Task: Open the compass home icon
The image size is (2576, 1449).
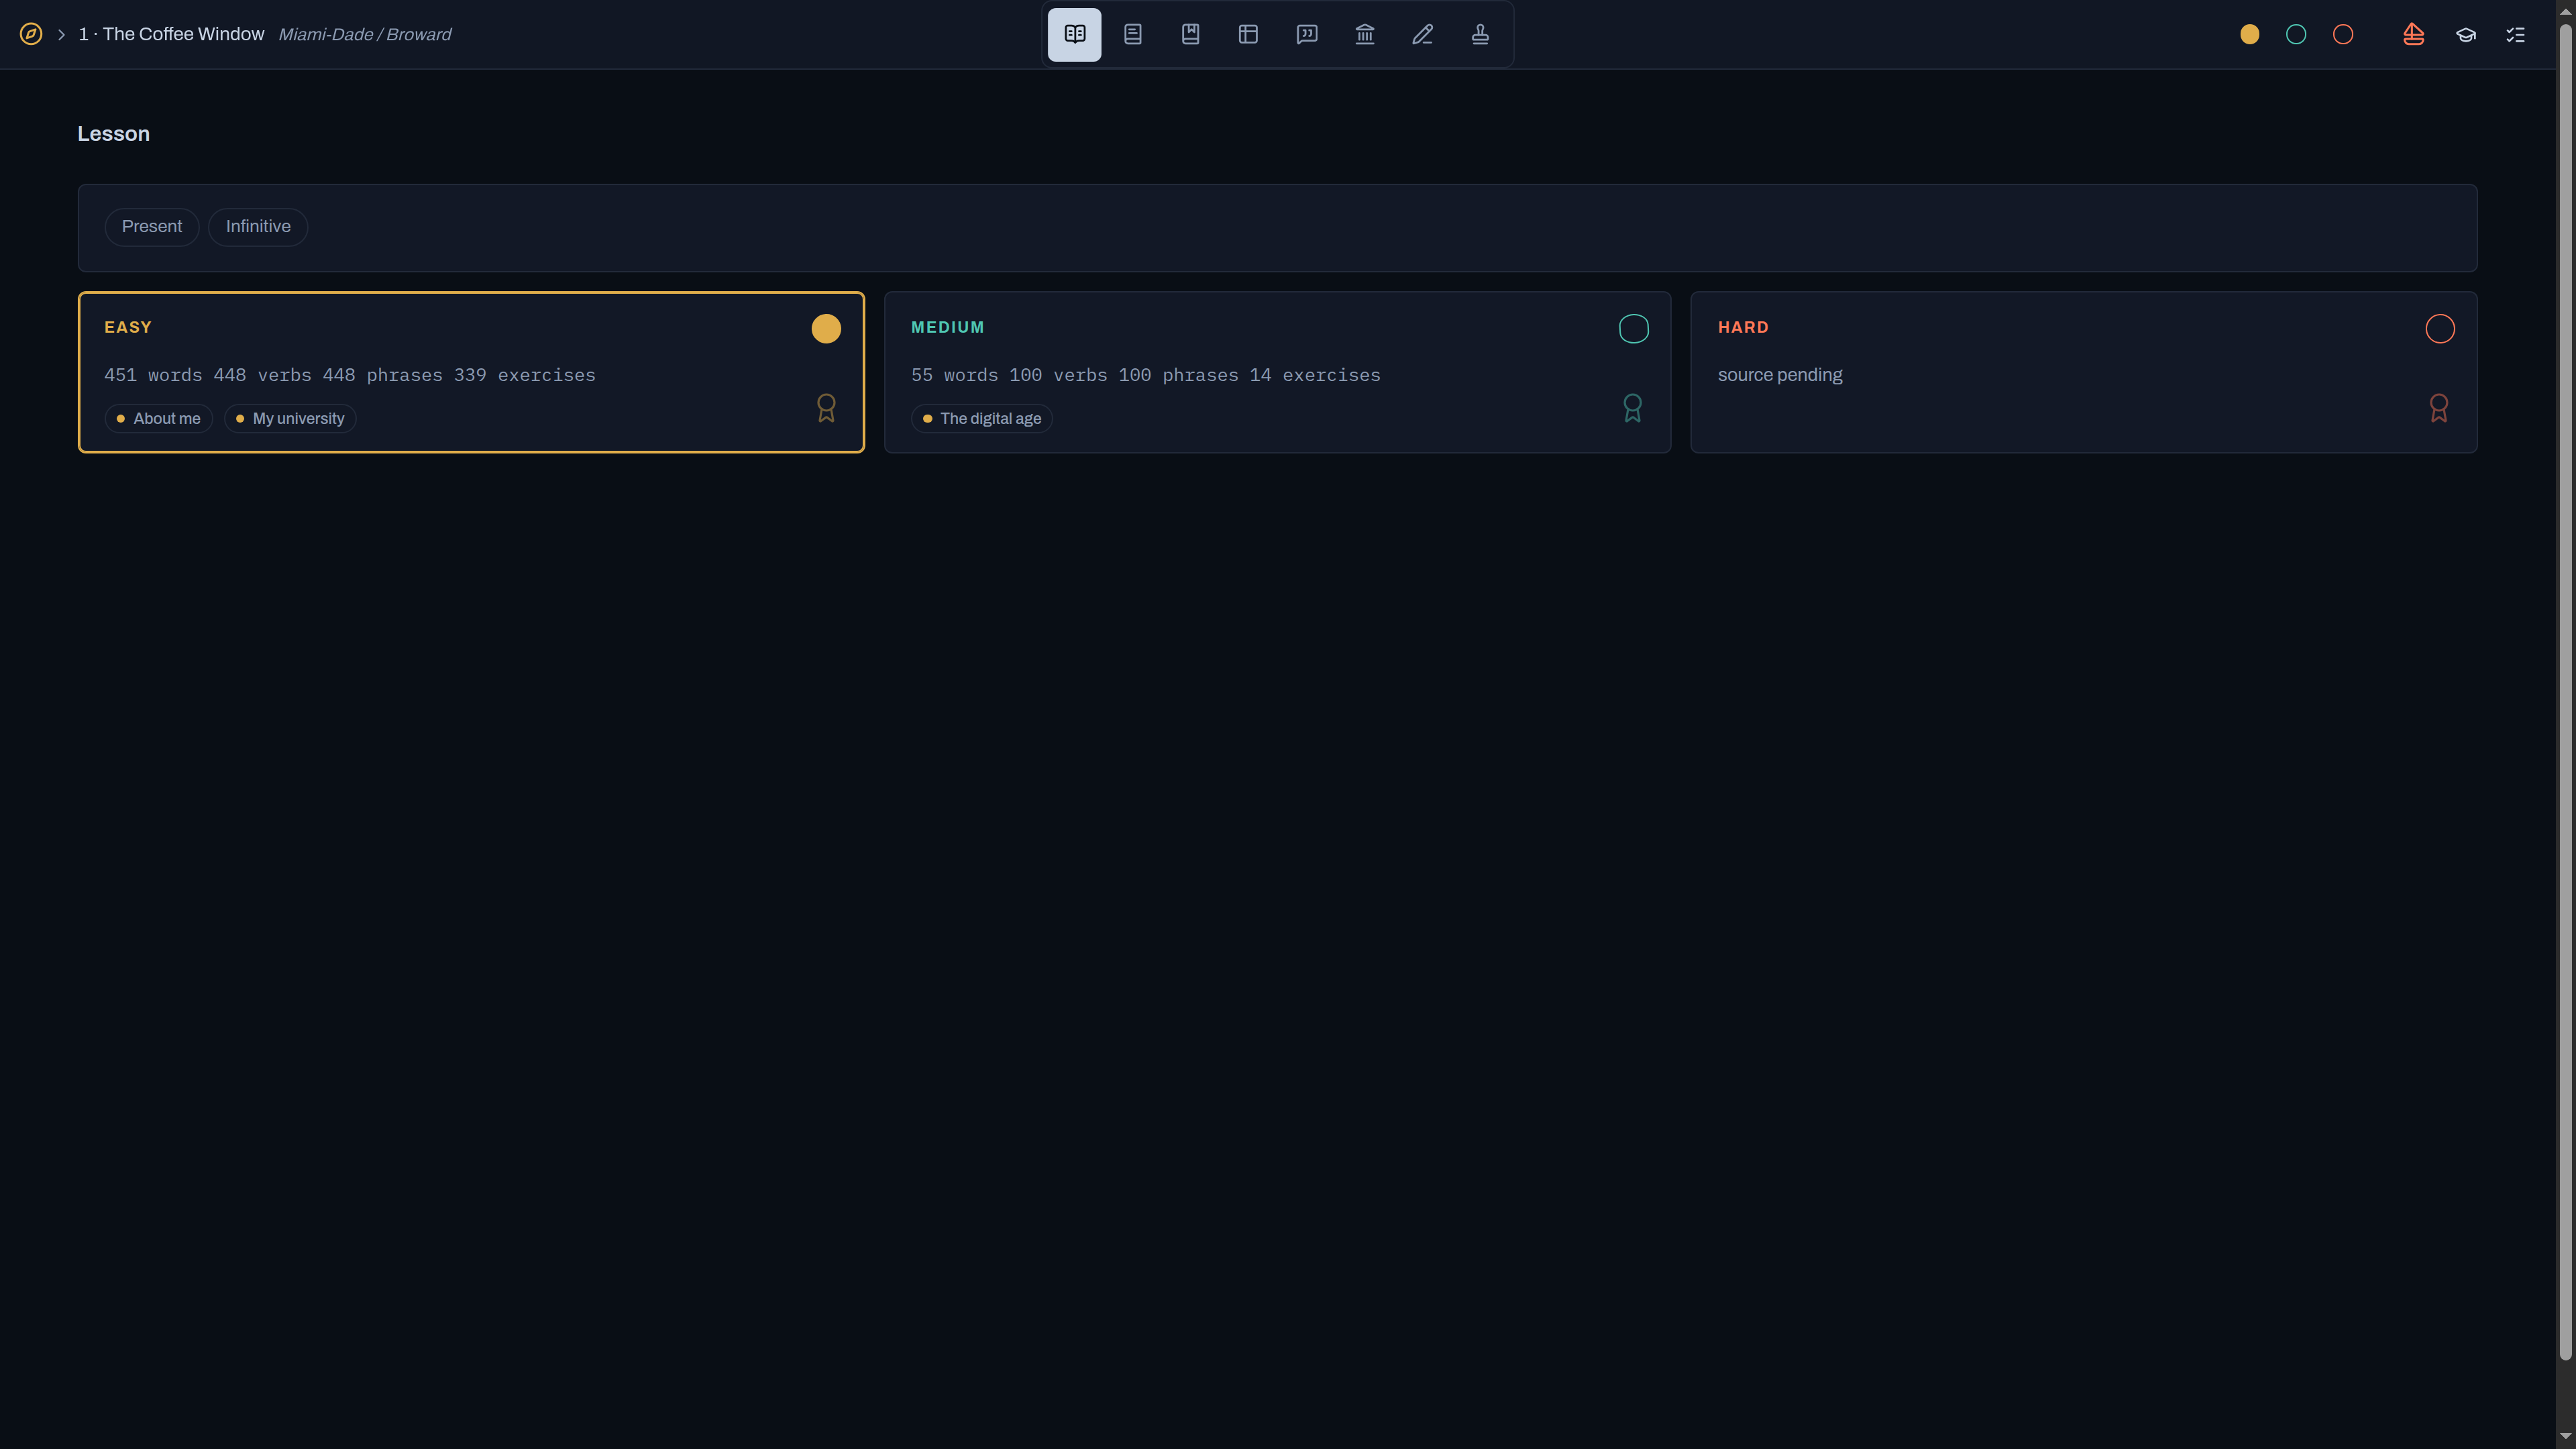Action: tap(31, 34)
